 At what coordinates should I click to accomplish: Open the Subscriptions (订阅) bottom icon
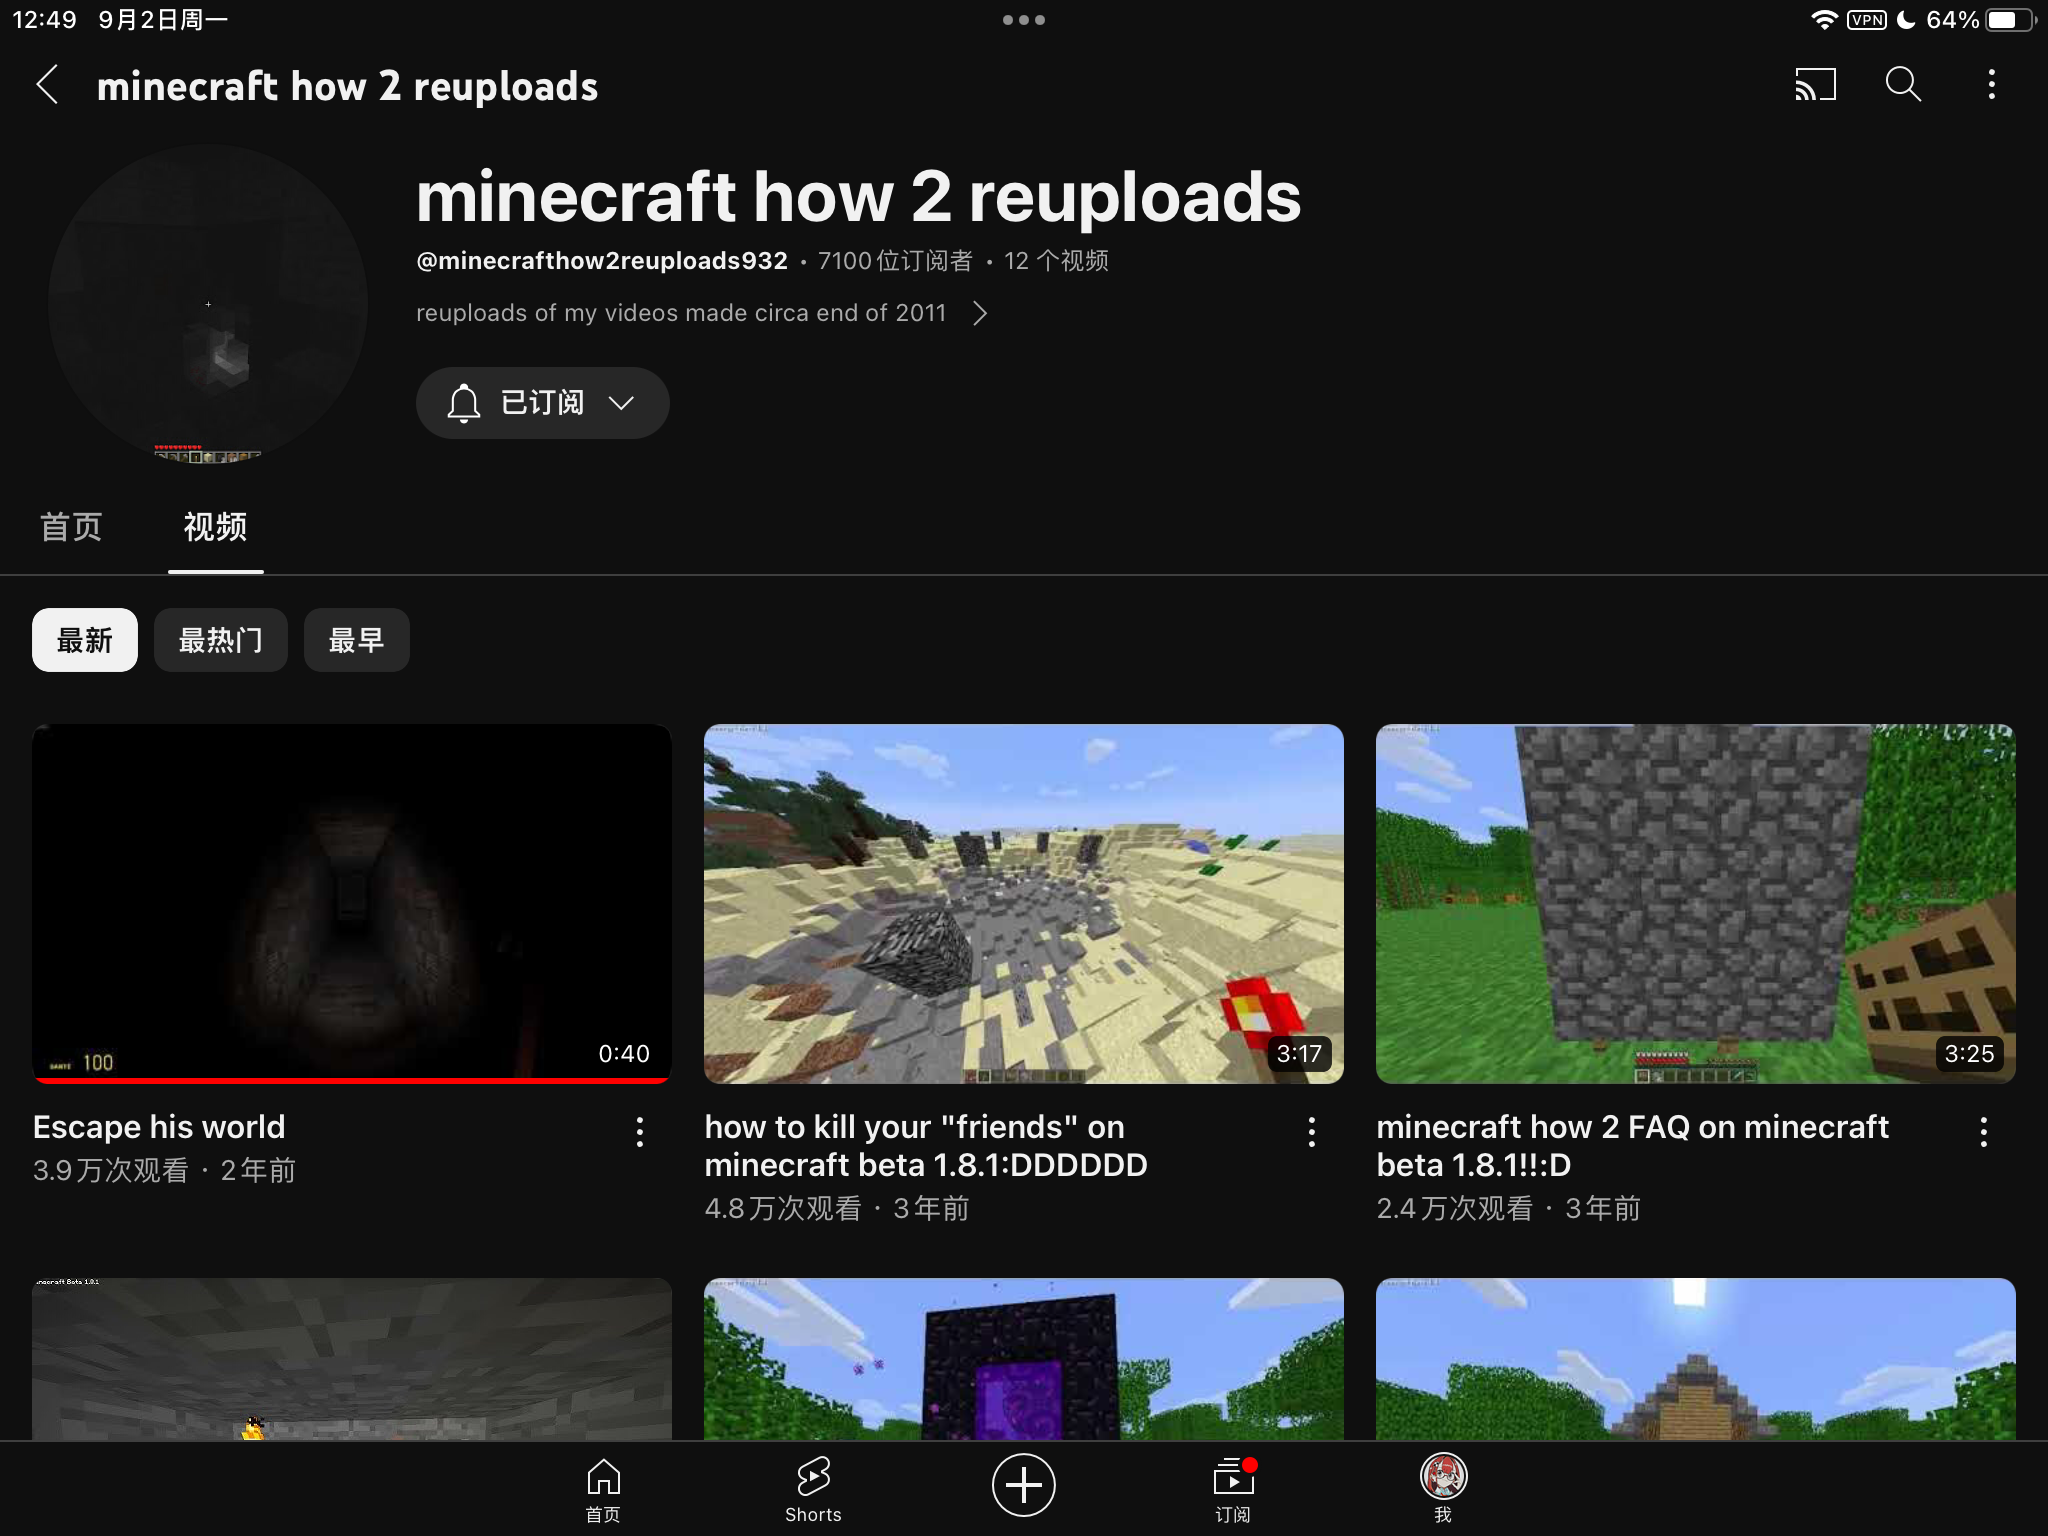coord(1233,1488)
